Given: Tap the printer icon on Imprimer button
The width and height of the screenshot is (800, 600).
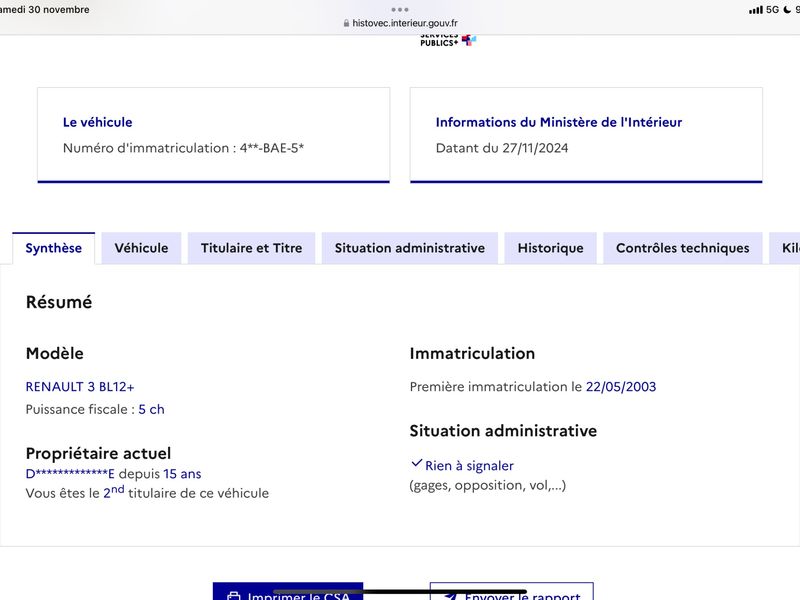Looking at the screenshot, I should tap(234, 596).
